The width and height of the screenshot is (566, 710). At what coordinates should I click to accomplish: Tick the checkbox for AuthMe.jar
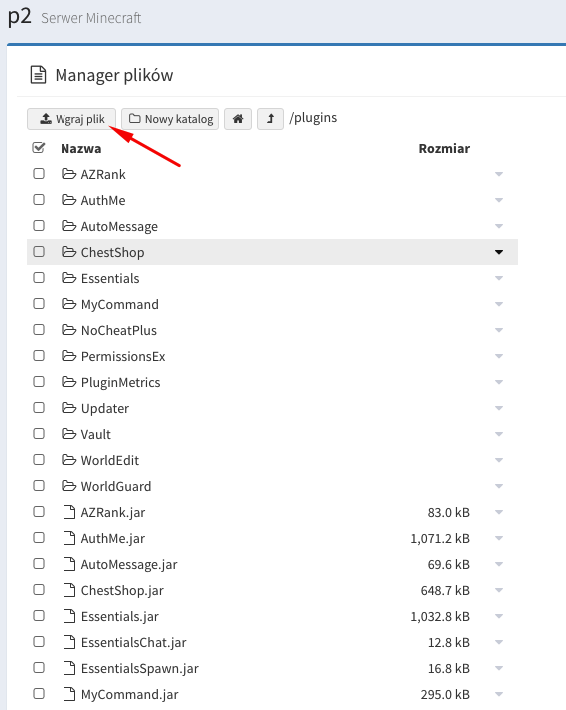pyautogui.click(x=39, y=537)
